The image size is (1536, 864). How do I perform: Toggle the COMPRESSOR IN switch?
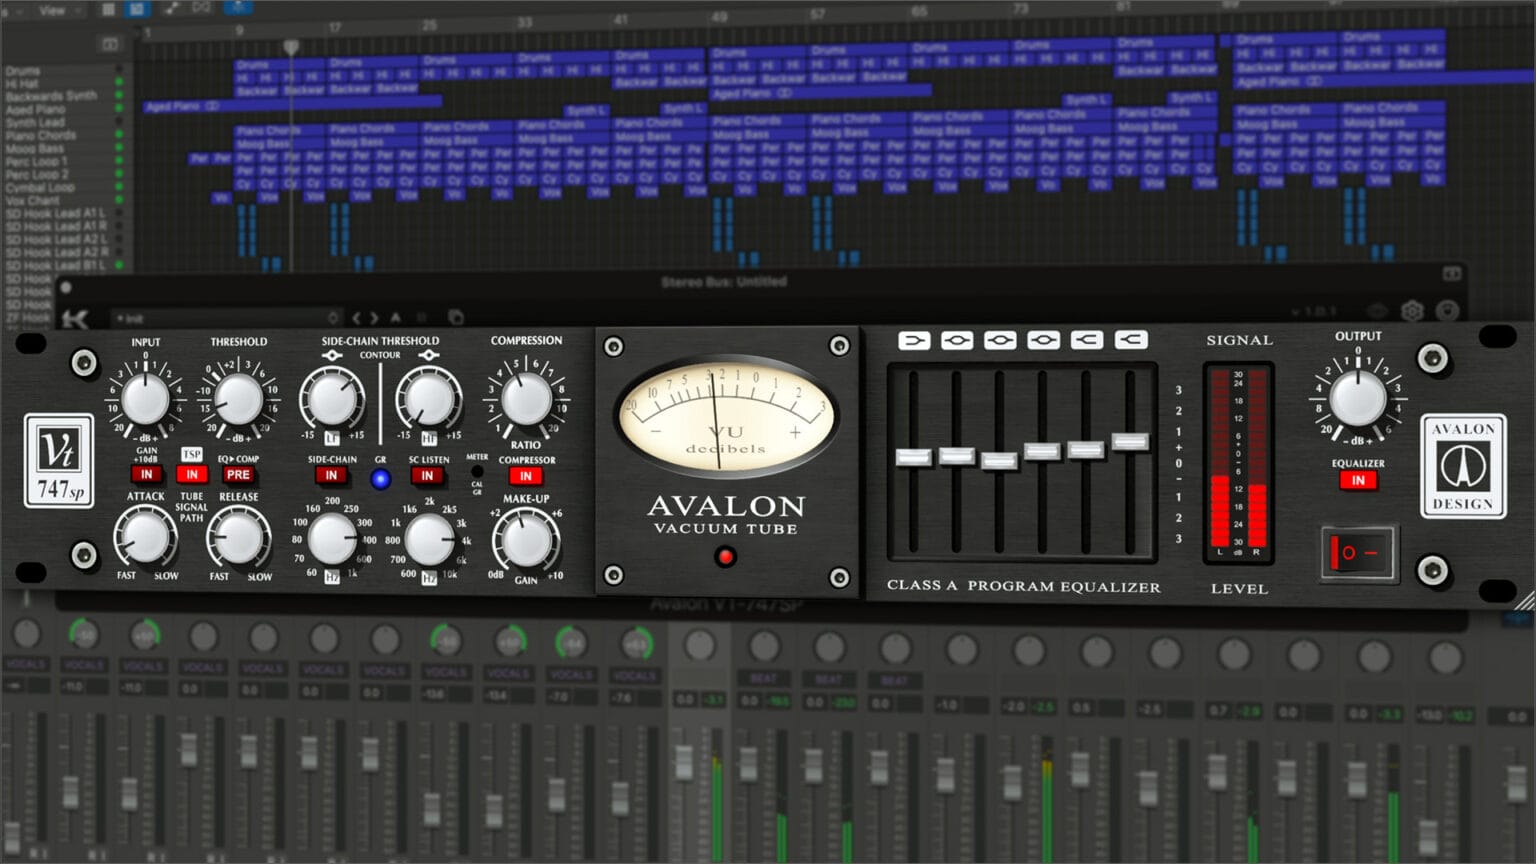click(525, 476)
